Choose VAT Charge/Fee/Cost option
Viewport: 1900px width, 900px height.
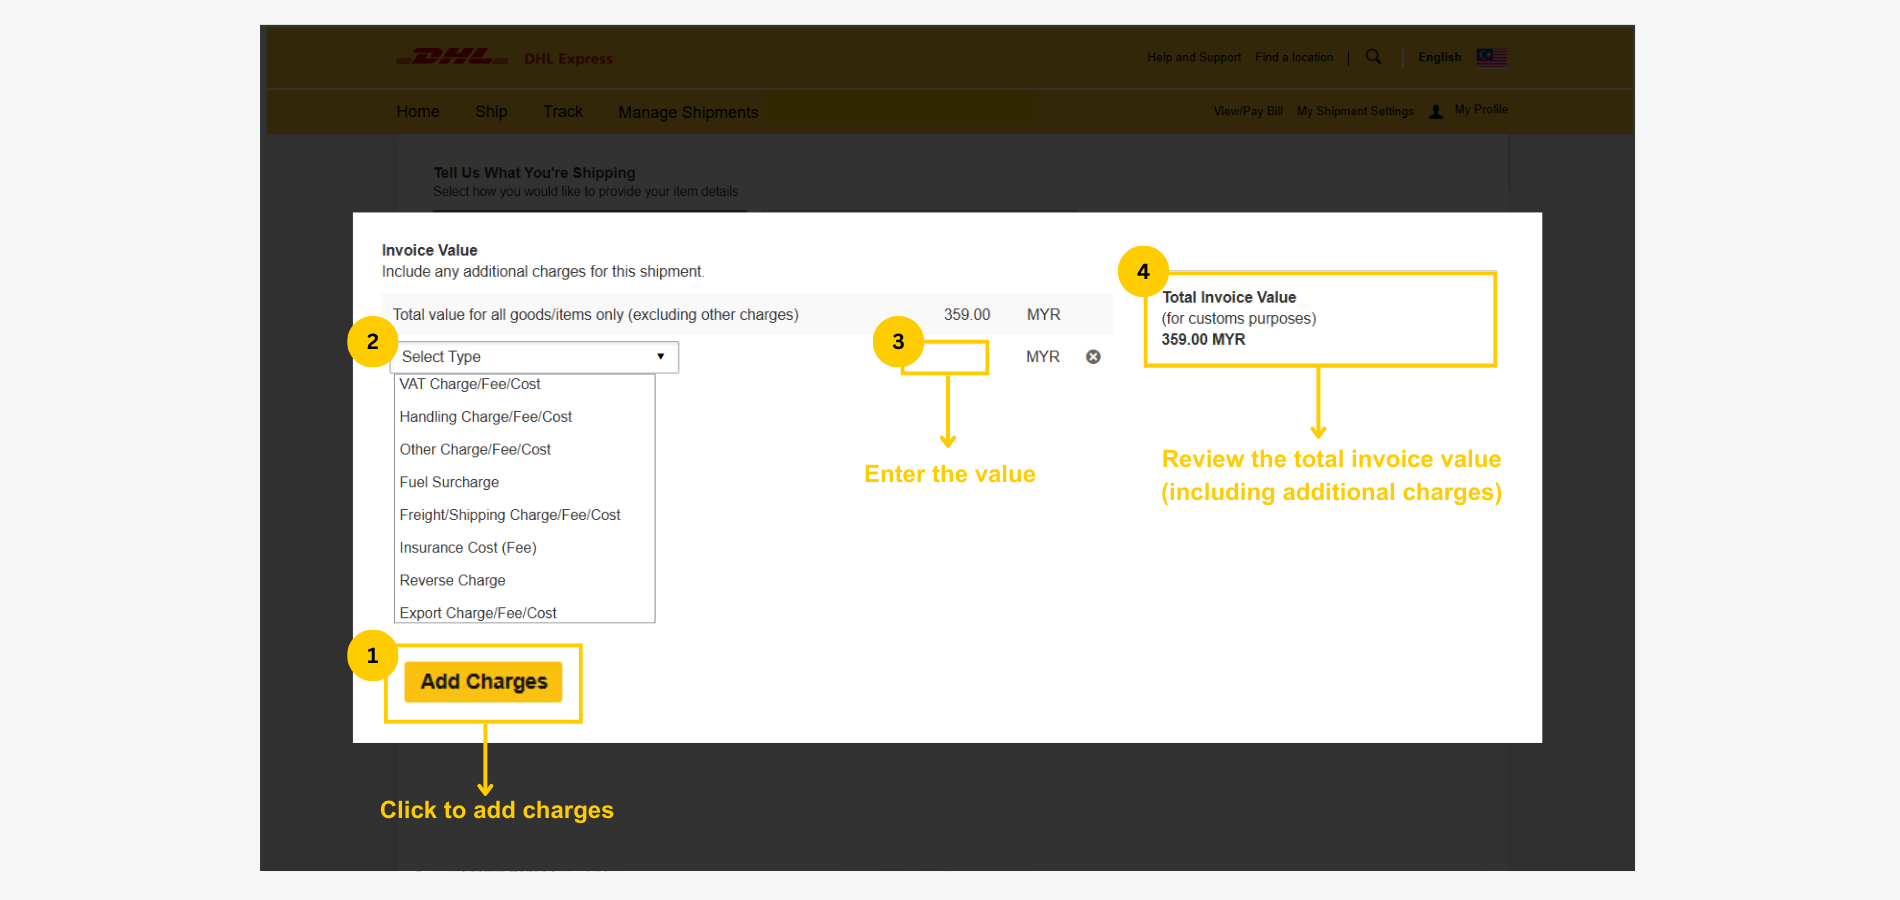pos(470,385)
